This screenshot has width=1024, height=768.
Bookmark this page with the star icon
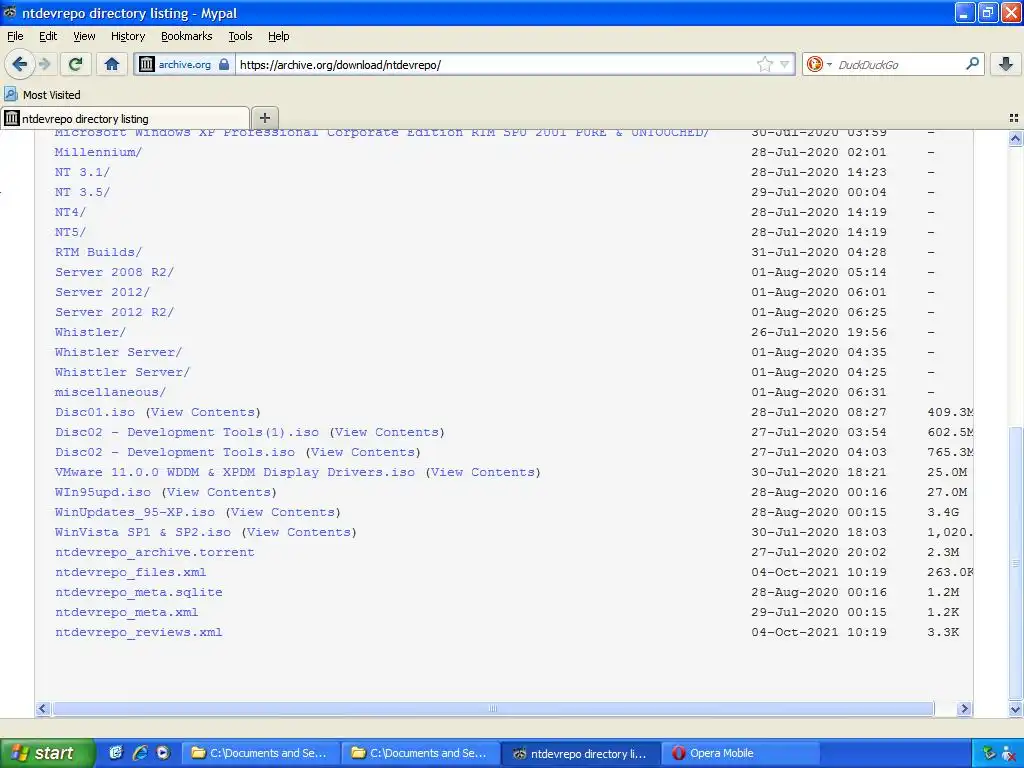tap(765, 64)
